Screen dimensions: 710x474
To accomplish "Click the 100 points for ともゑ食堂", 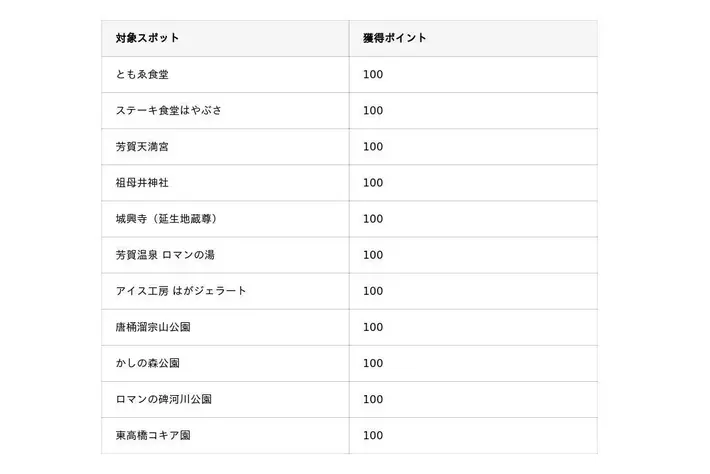I will [373, 74].
